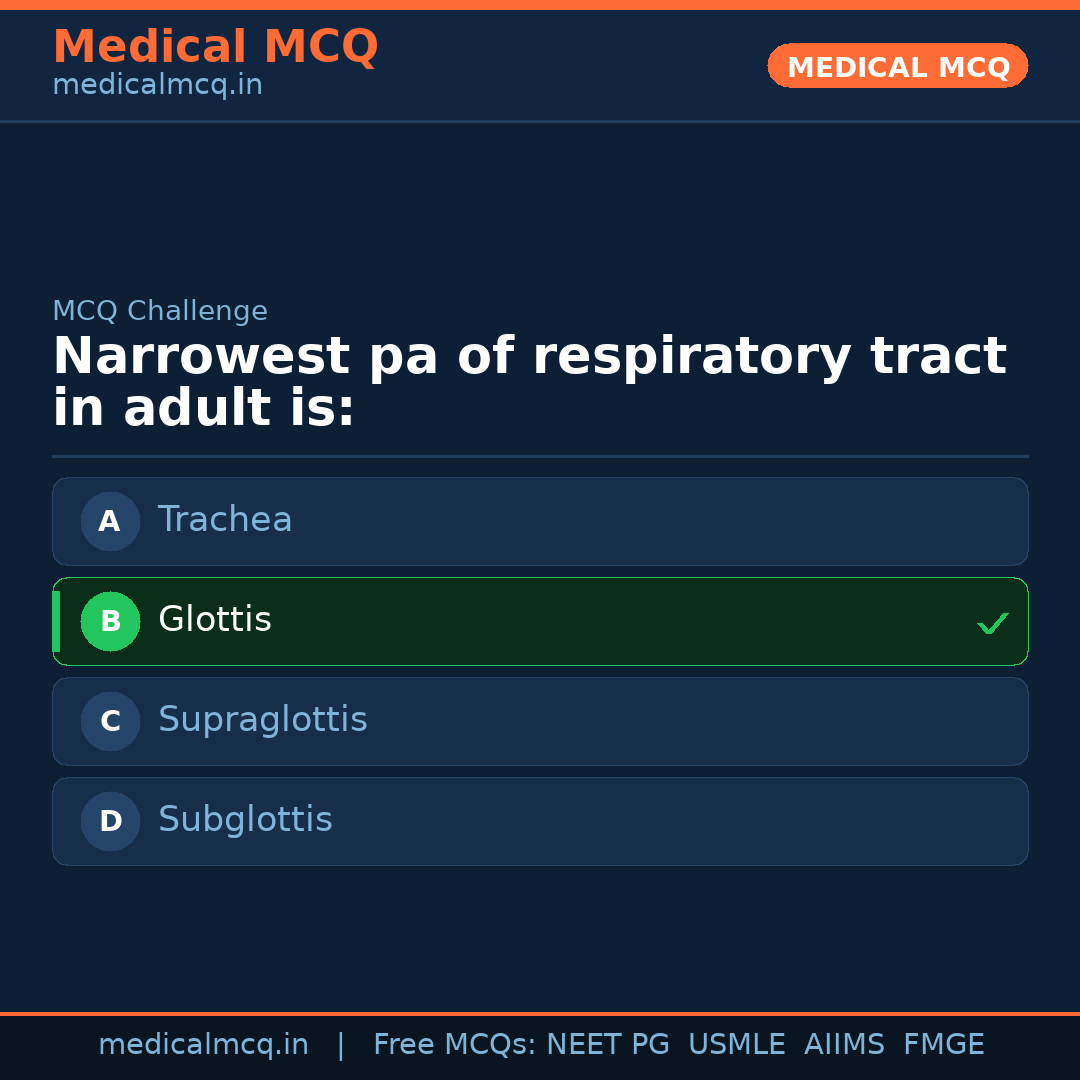Viewport: 1080px width, 1080px height.
Task: Click USMLE in the footer
Action: coord(737,1045)
